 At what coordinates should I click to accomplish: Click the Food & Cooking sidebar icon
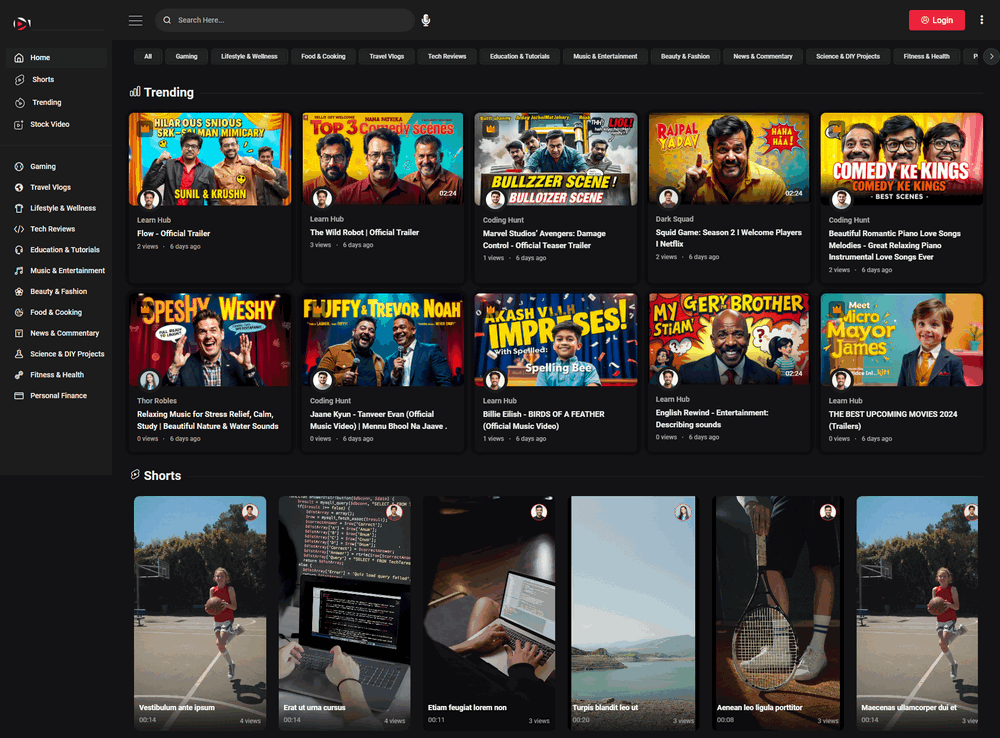point(19,313)
